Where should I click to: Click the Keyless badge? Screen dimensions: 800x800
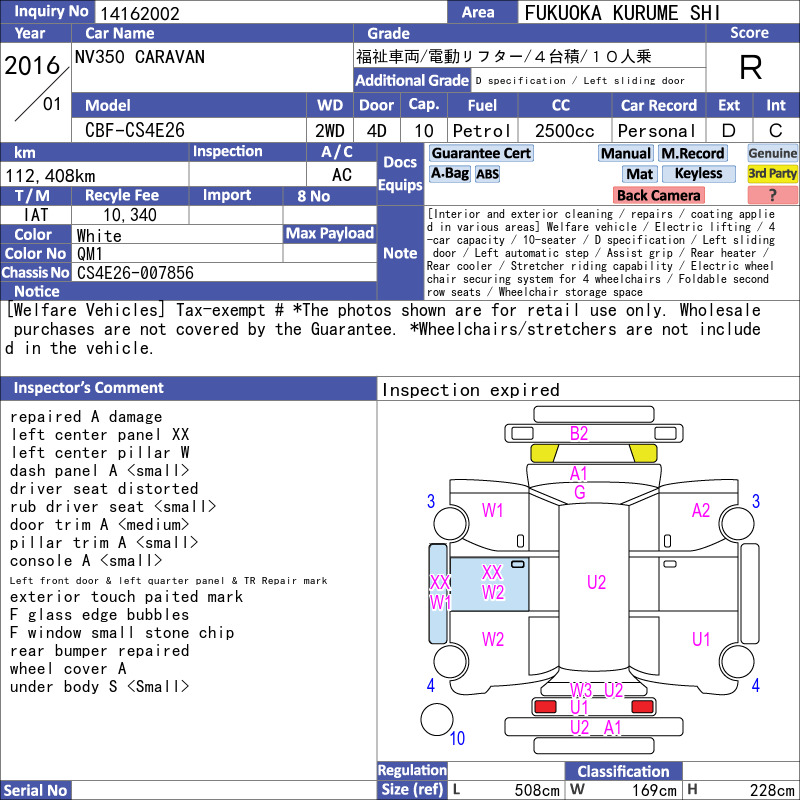pos(698,174)
